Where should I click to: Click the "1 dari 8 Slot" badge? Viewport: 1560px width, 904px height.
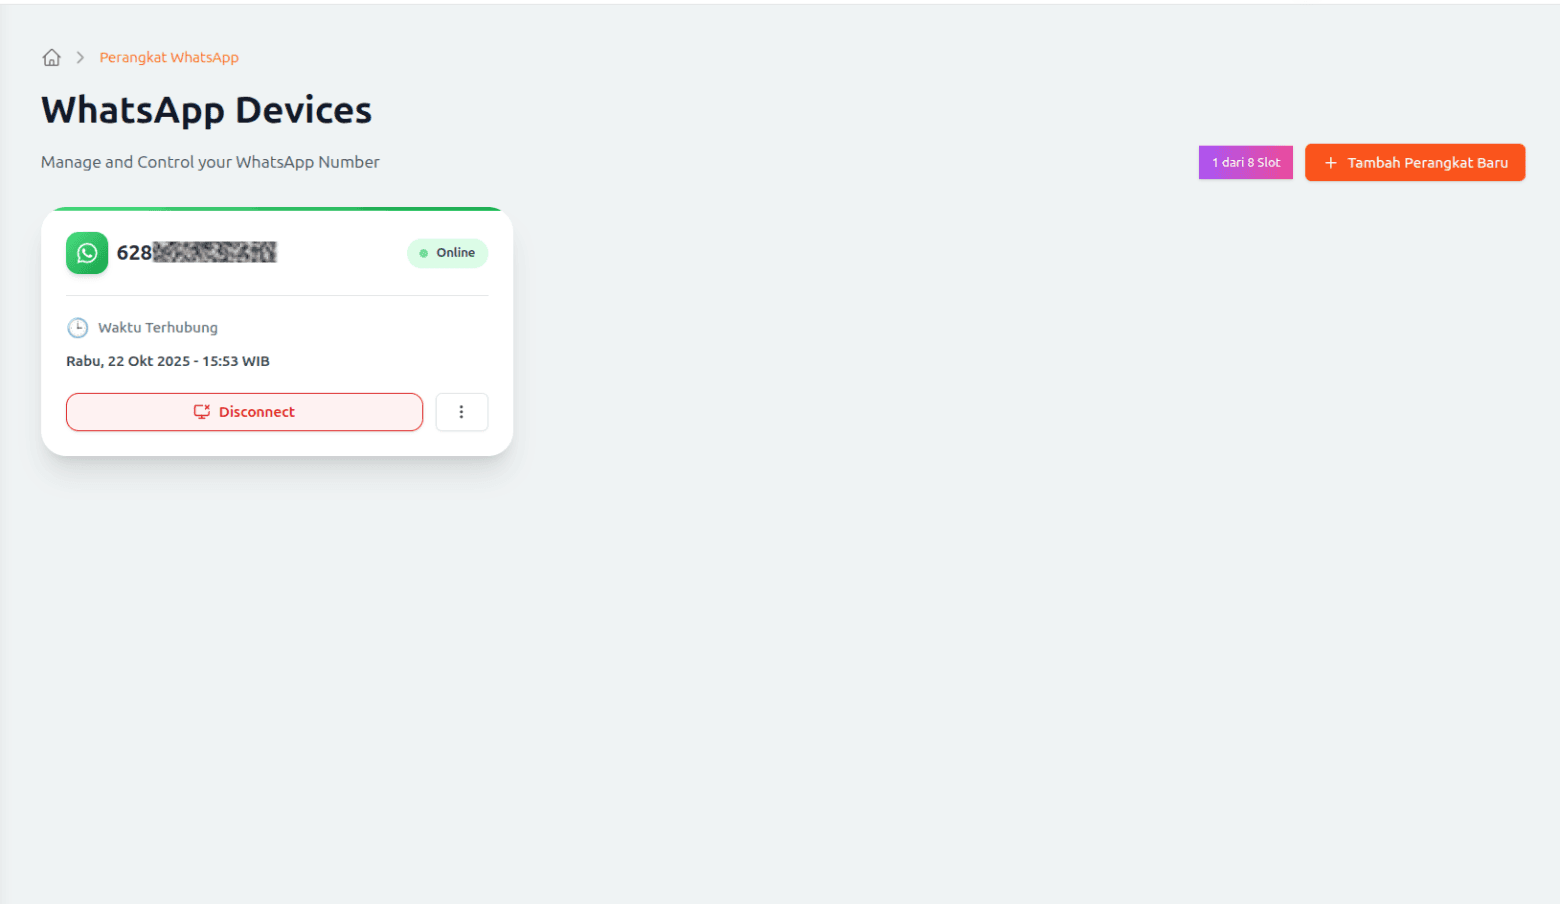(x=1245, y=162)
